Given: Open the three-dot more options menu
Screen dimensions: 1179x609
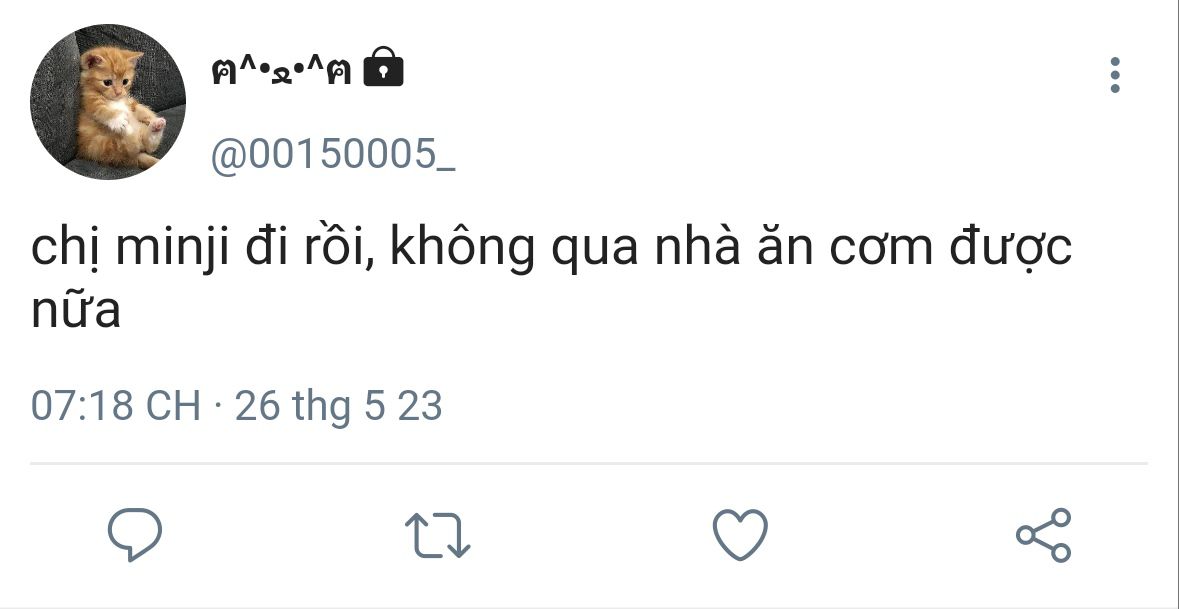Looking at the screenshot, I should [x=1115, y=75].
